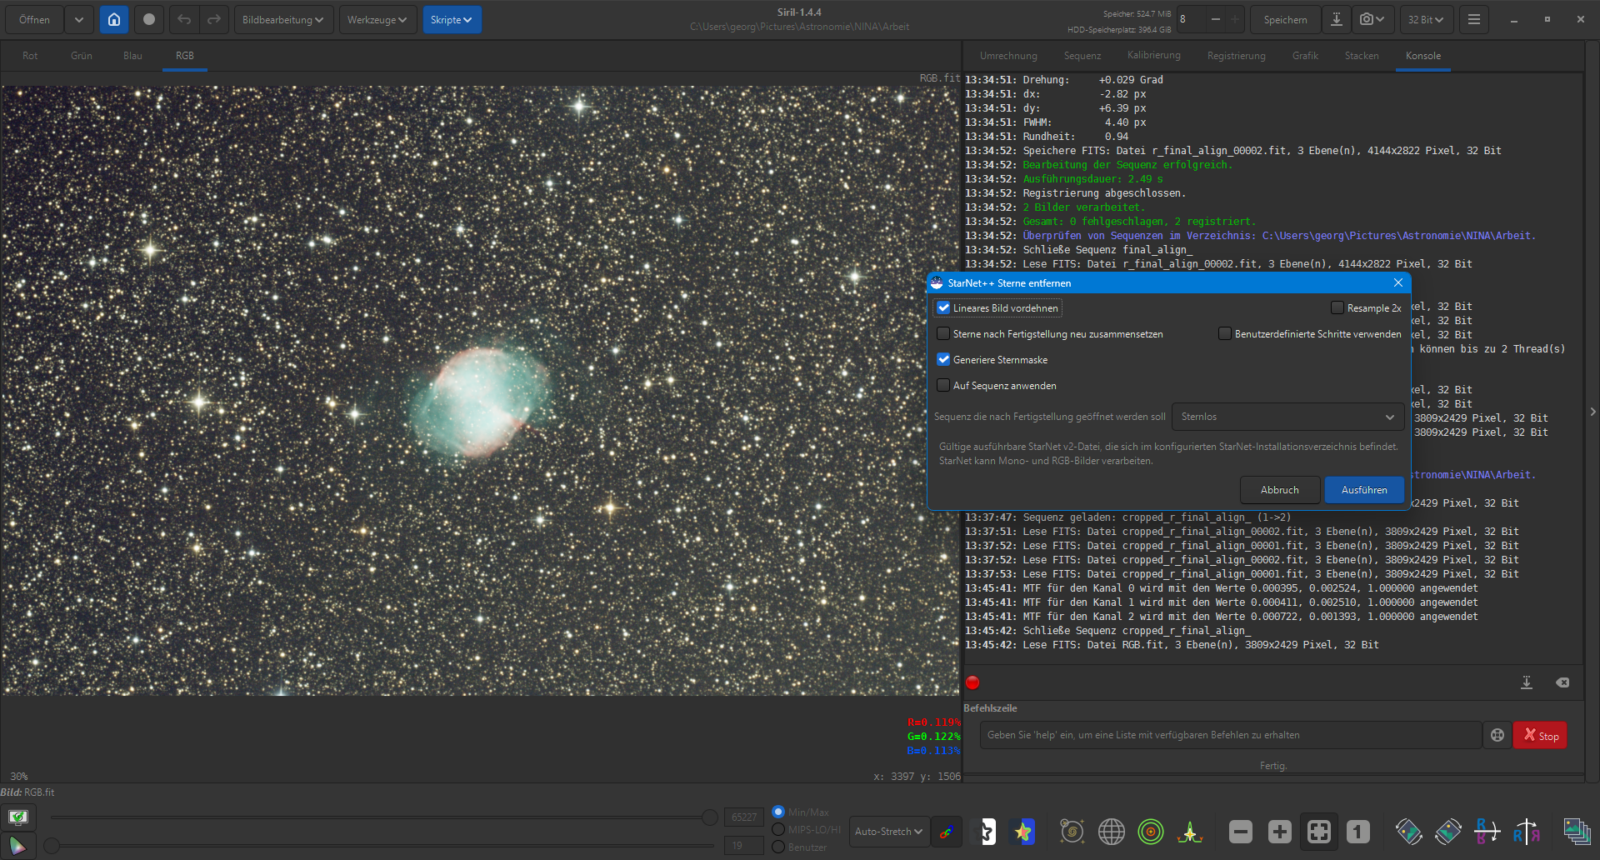
Task: Check Sterne nach Fertigstellung neu zusammensetzen
Action: click(943, 334)
